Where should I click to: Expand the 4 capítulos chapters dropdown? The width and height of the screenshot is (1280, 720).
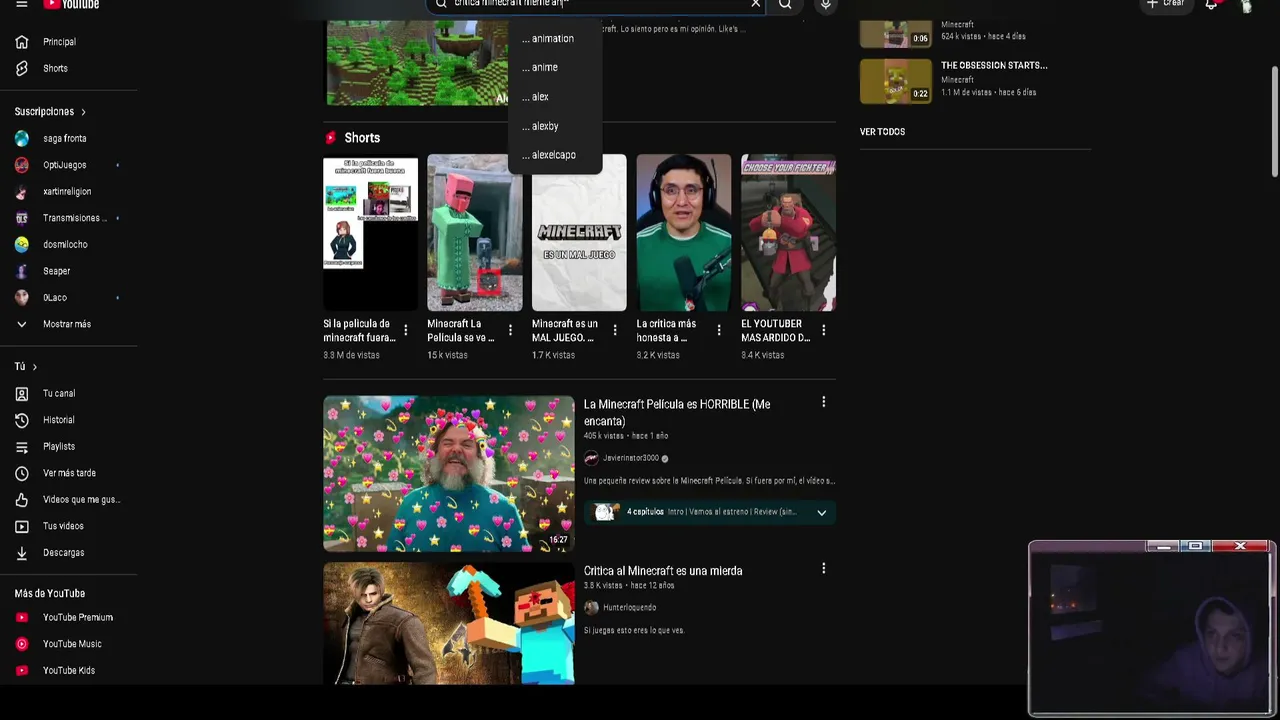821,513
